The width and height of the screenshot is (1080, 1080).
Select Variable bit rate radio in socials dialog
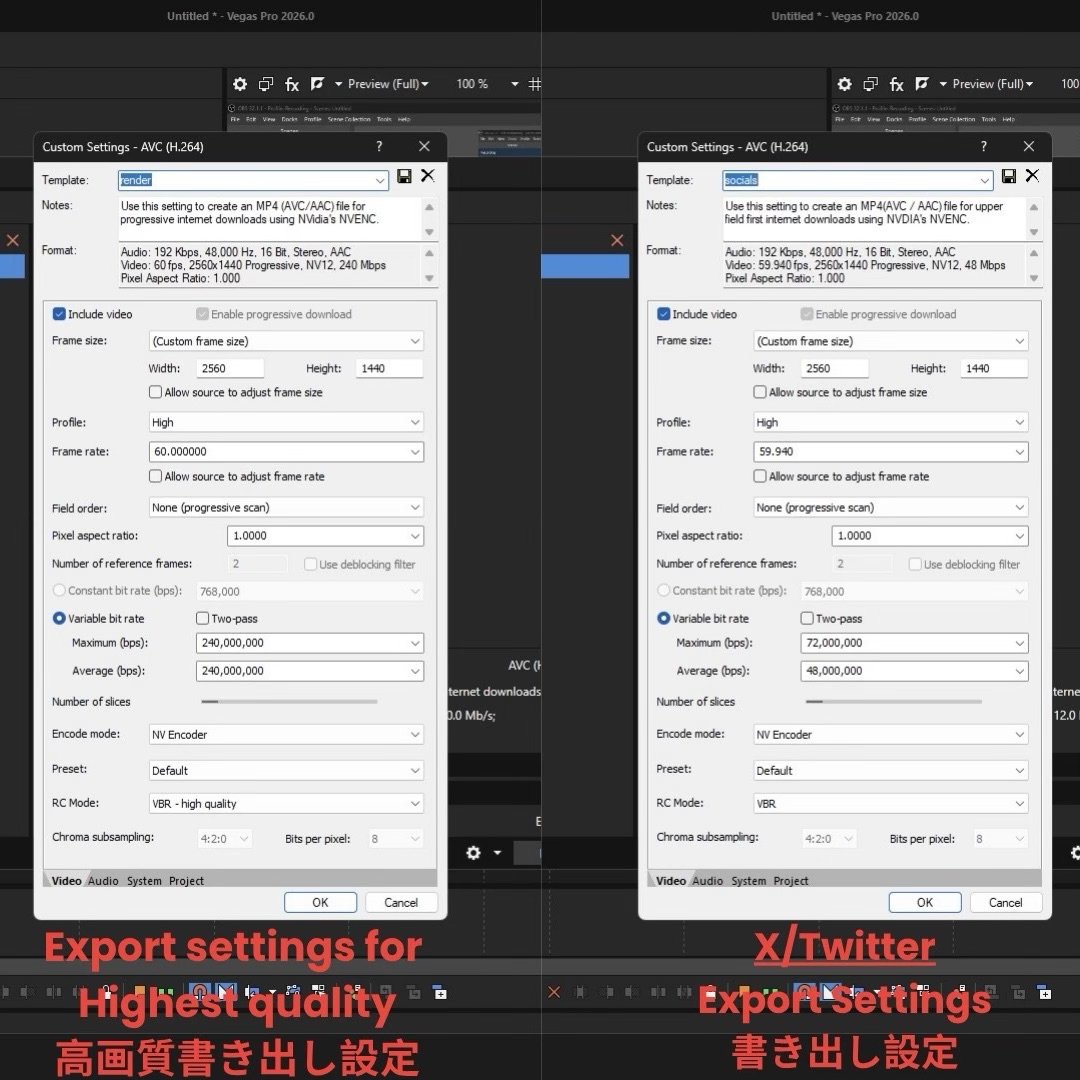pos(664,618)
